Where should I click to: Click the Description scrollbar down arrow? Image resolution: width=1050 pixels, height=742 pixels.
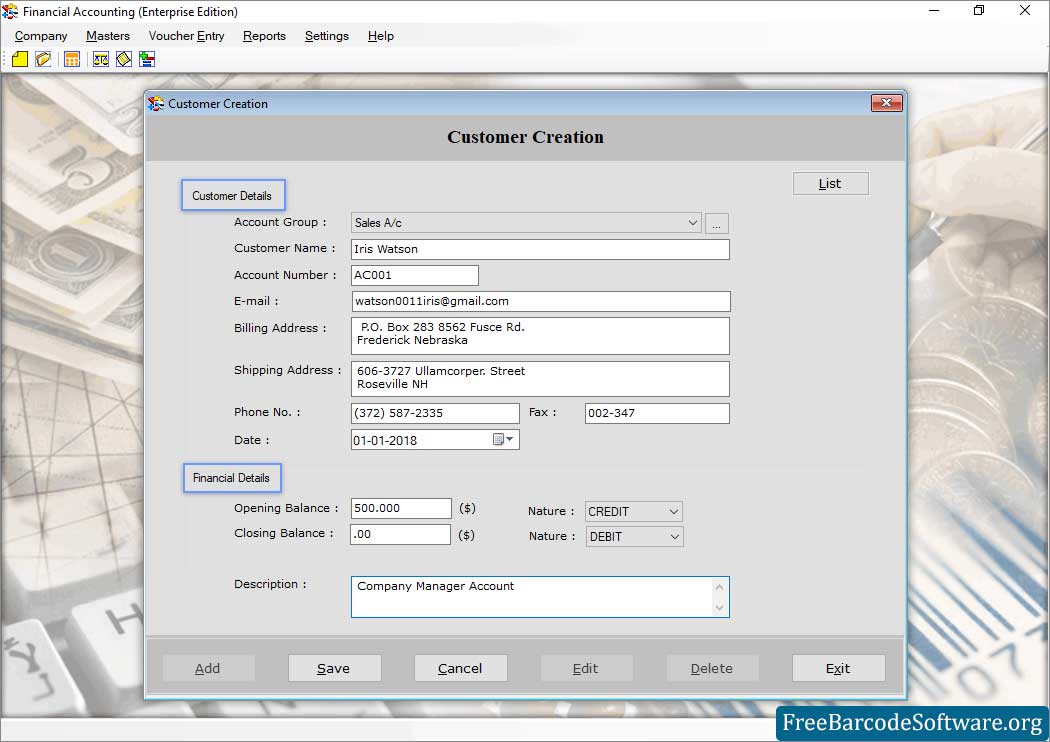tap(720, 607)
